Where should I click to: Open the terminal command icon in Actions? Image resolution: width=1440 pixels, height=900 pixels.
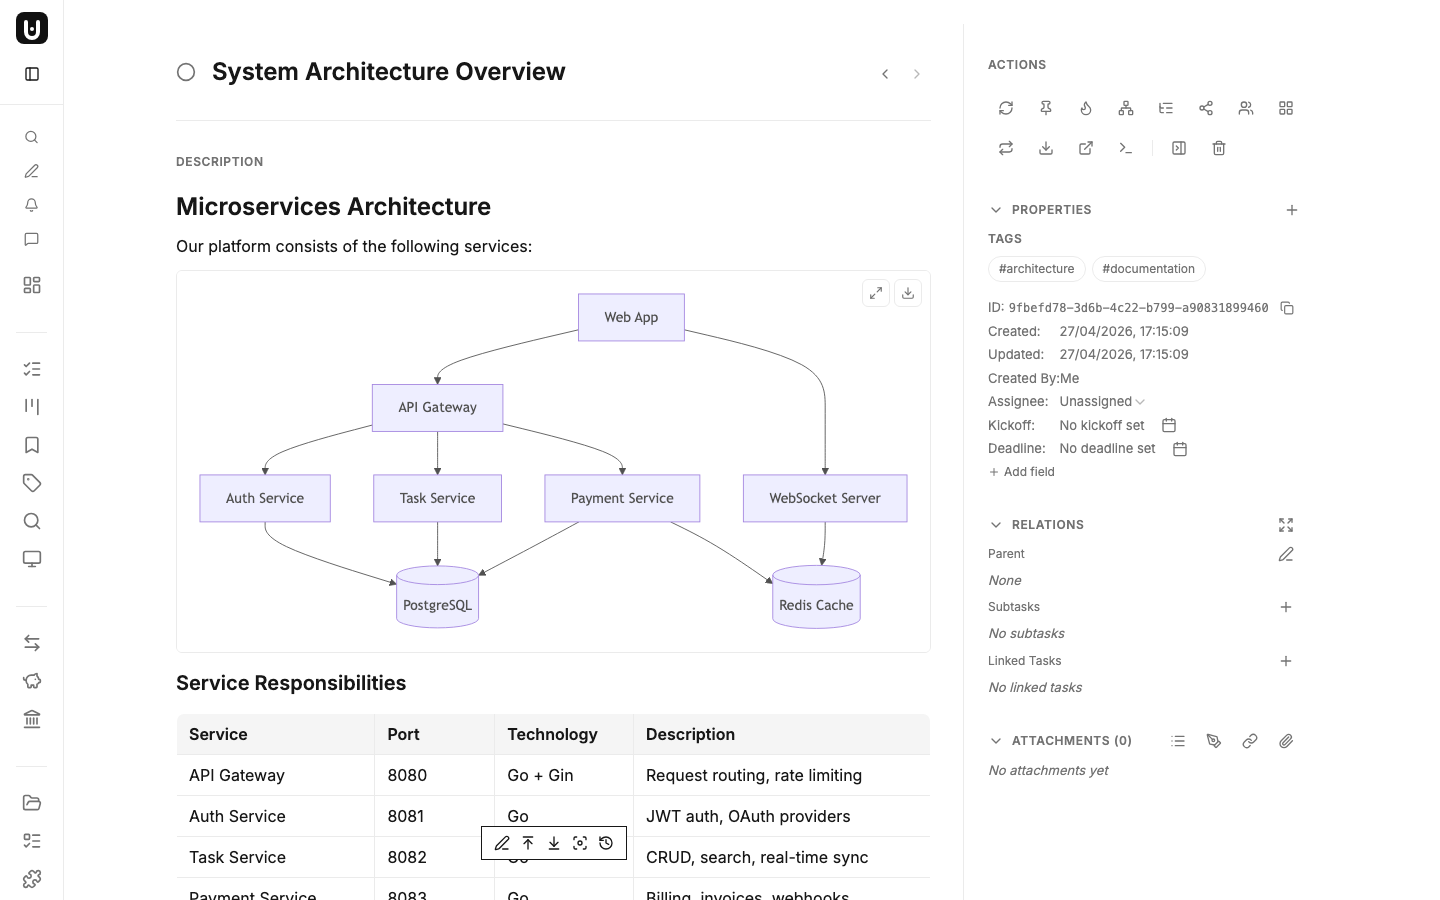pyautogui.click(x=1126, y=148)
